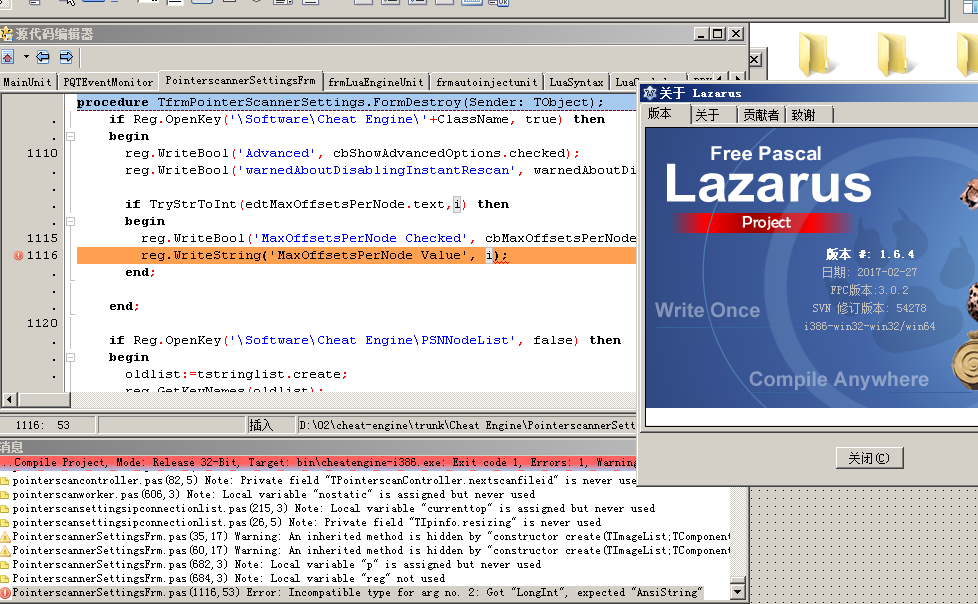Click the jump history home icon
The image size is (978, 604).
point(6,57)
